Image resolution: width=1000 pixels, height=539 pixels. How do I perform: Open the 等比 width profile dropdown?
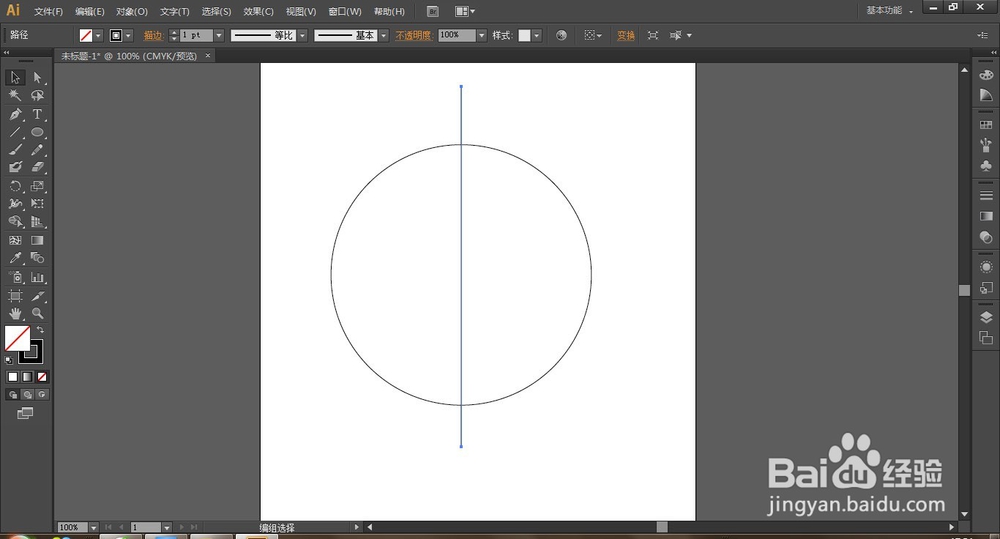pos(303,36)
